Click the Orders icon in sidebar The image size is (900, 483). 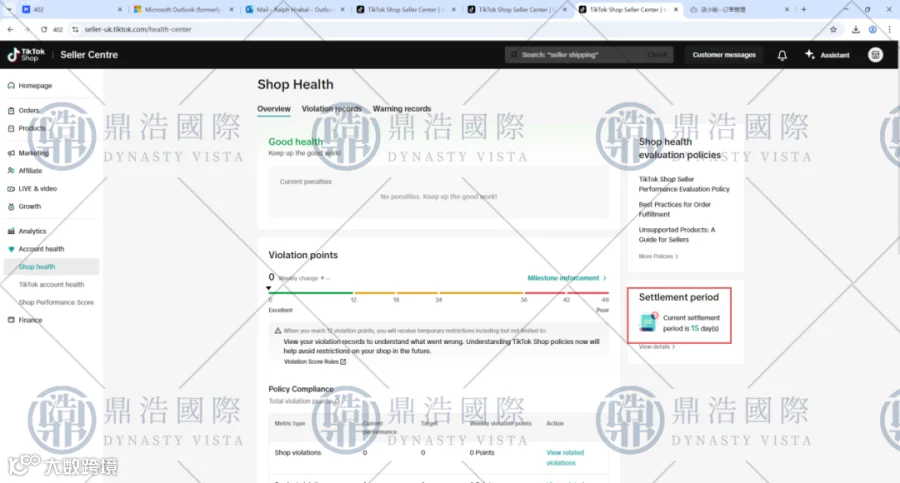11,110
